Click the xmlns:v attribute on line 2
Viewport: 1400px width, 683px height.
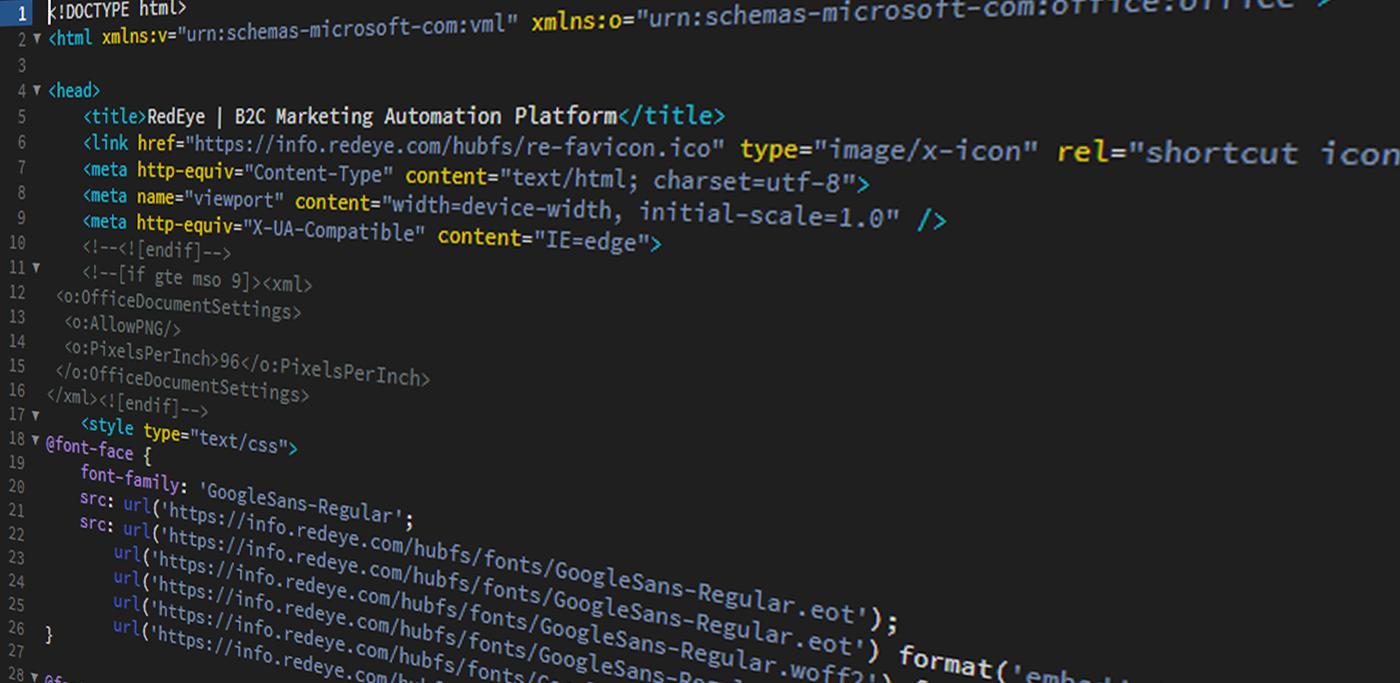click(130, 39)
